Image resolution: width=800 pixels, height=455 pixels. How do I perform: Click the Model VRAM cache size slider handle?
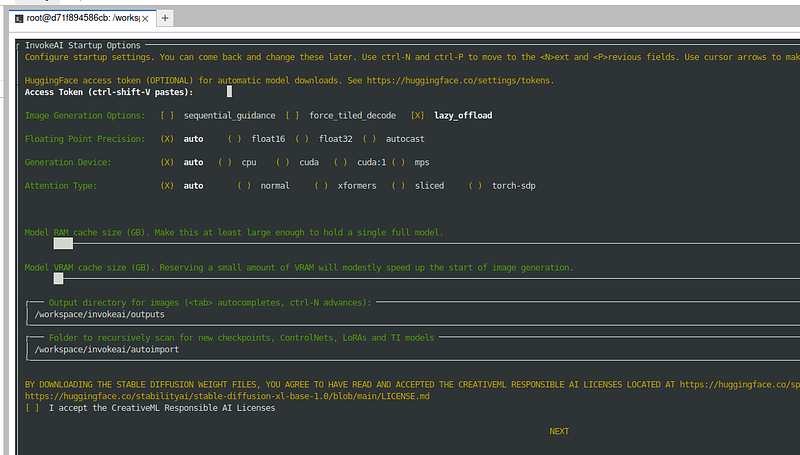coord(59,279)
